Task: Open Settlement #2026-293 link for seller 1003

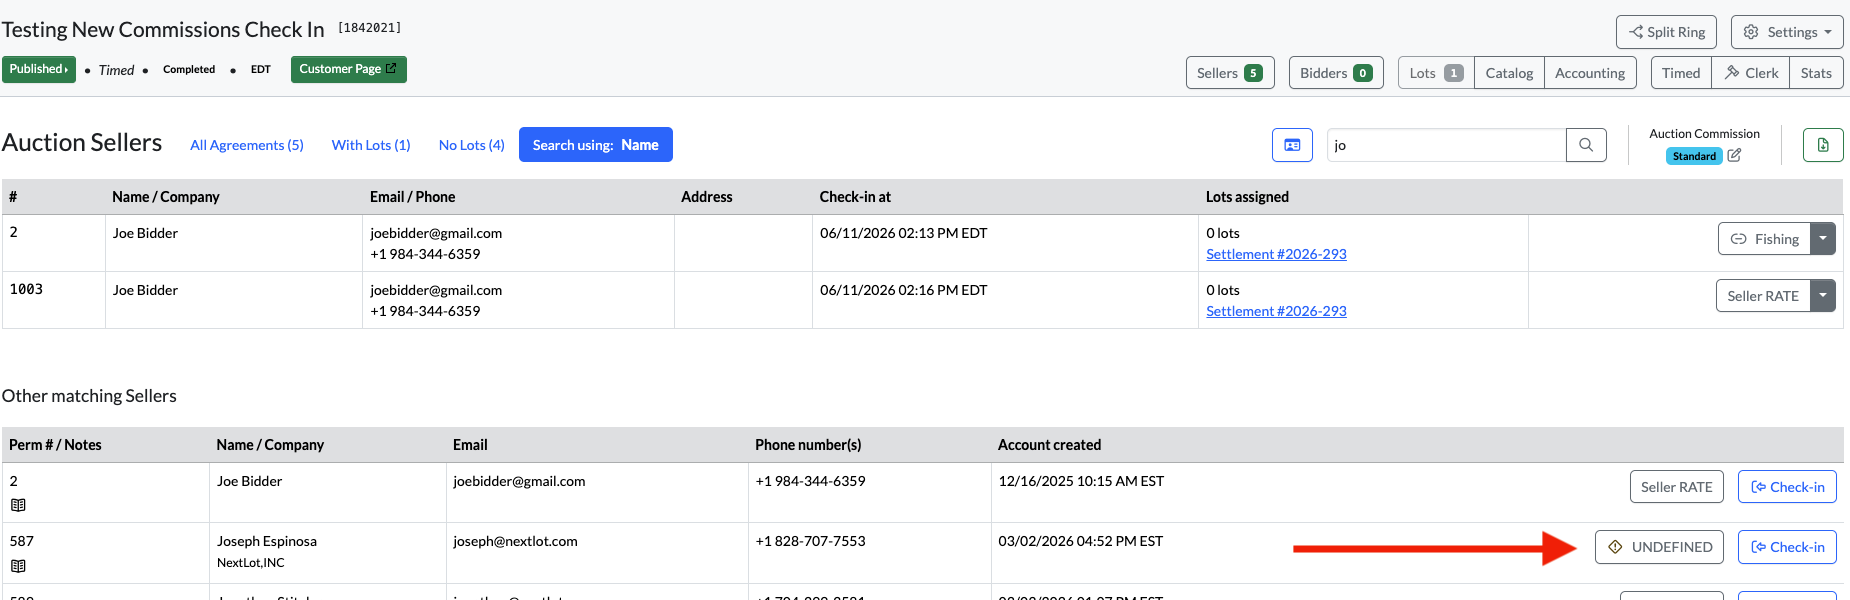Action: [x=1276, y=311]
